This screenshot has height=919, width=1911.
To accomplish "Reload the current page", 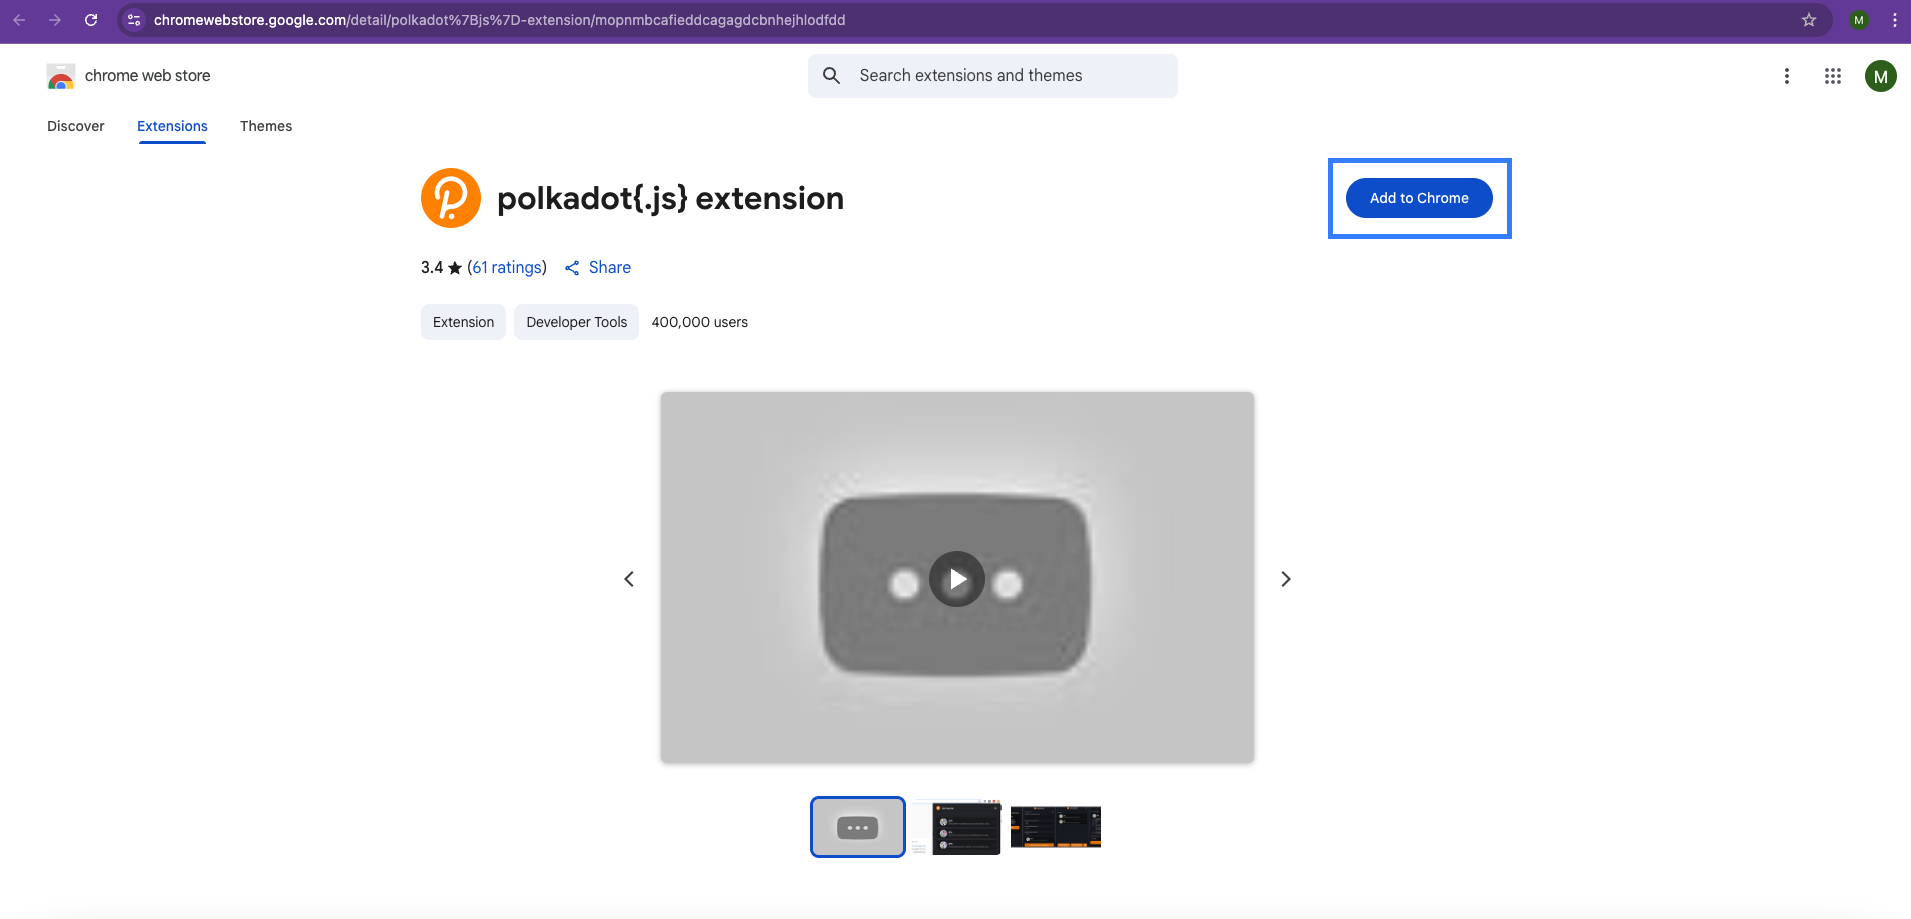I will coord(91,20).
